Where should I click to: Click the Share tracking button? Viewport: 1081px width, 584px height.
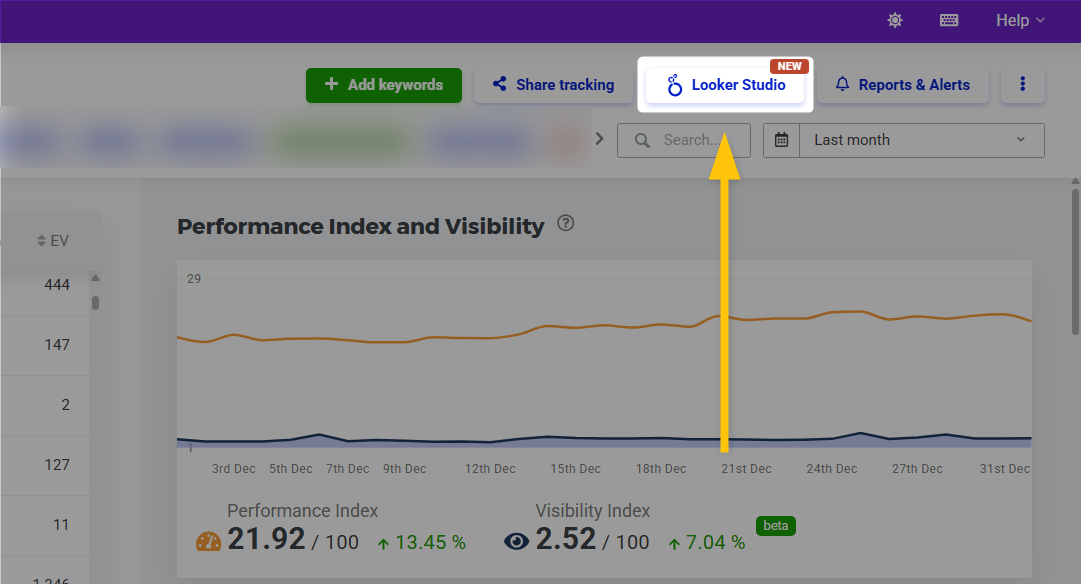point(553,85)
